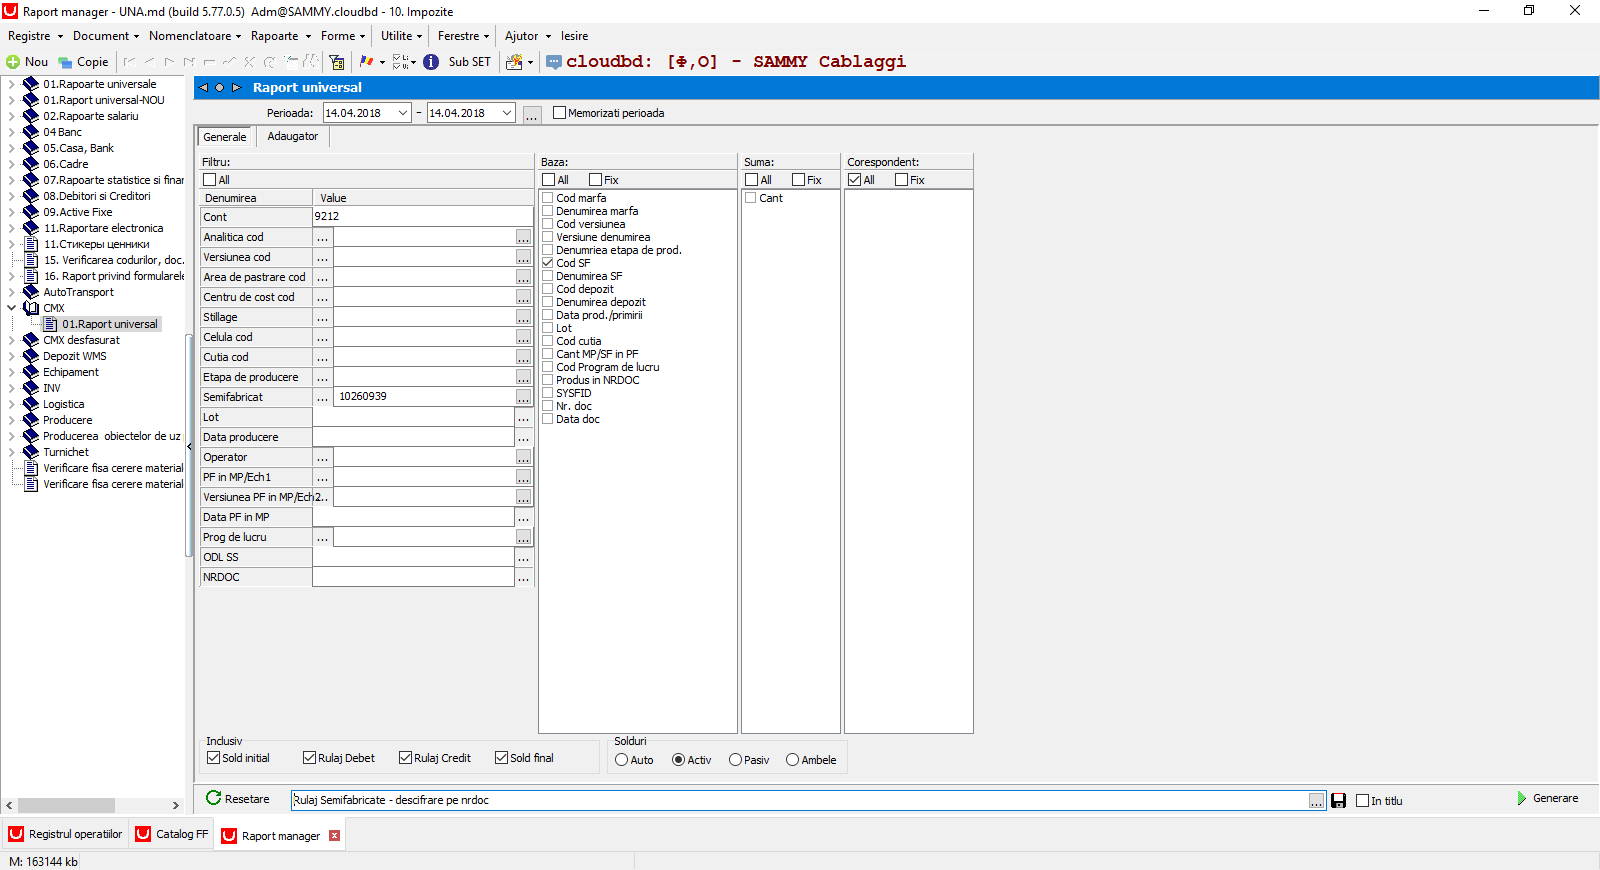The height and width of the screenshot is (870, 1600).
Task: Click the Resetare button
Action: coord(238,799)
